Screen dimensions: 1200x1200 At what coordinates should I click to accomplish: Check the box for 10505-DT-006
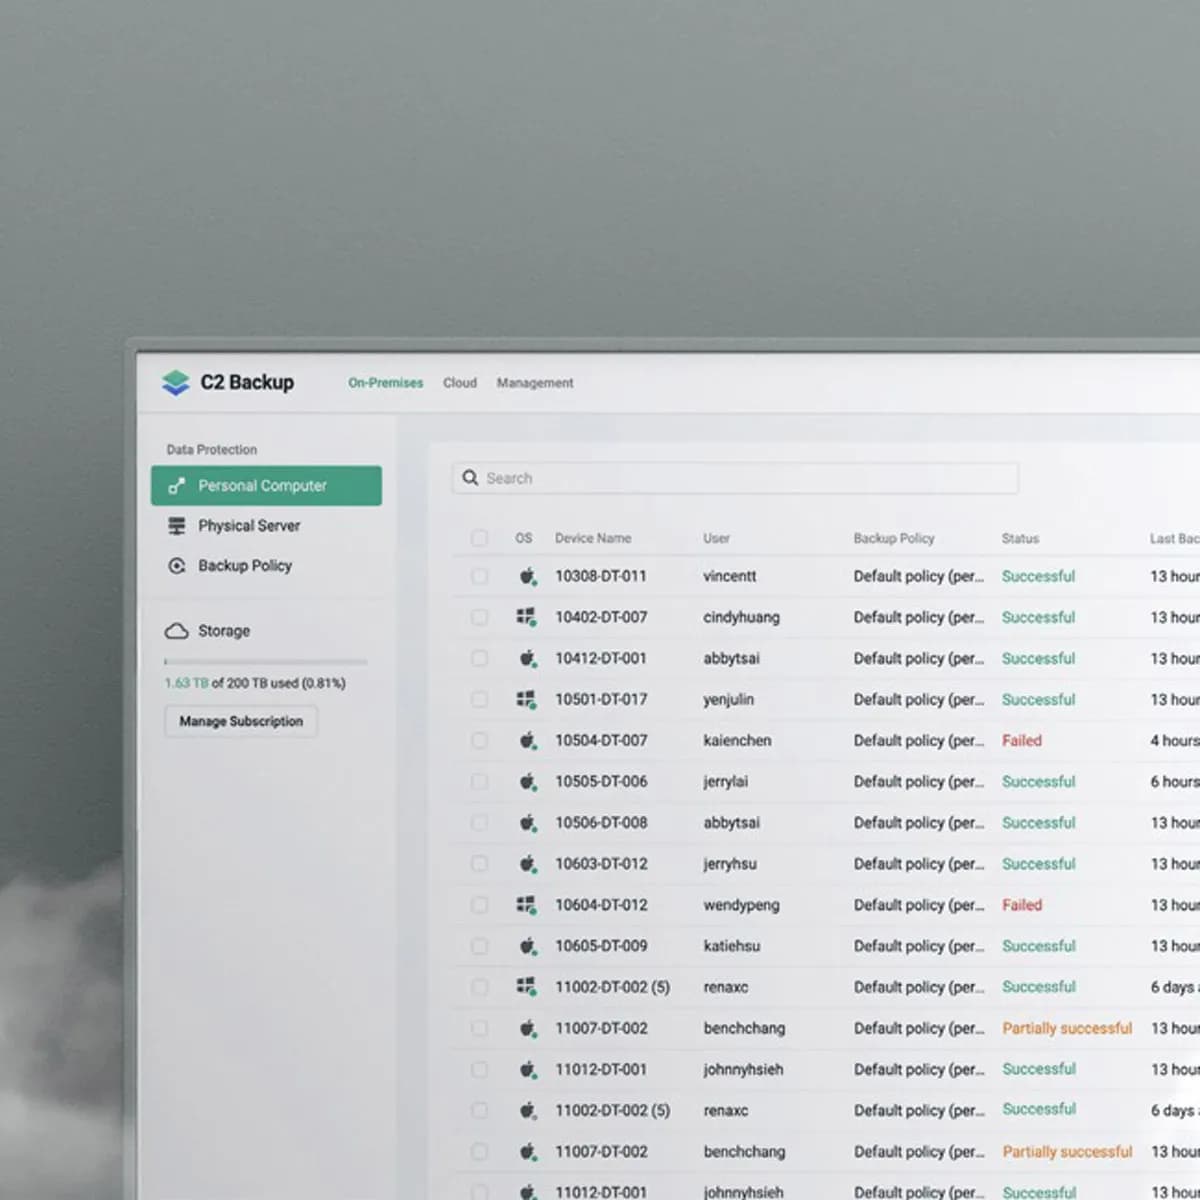(480, 781)
